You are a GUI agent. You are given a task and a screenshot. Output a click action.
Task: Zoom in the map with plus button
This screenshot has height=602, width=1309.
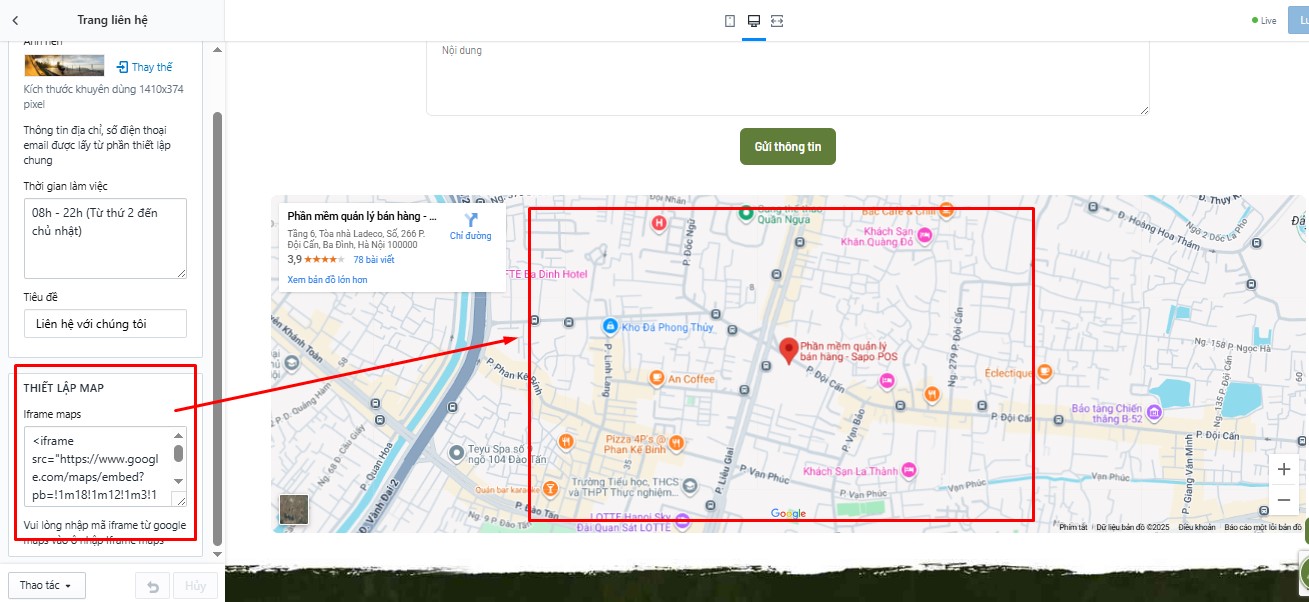(1284, 469)
